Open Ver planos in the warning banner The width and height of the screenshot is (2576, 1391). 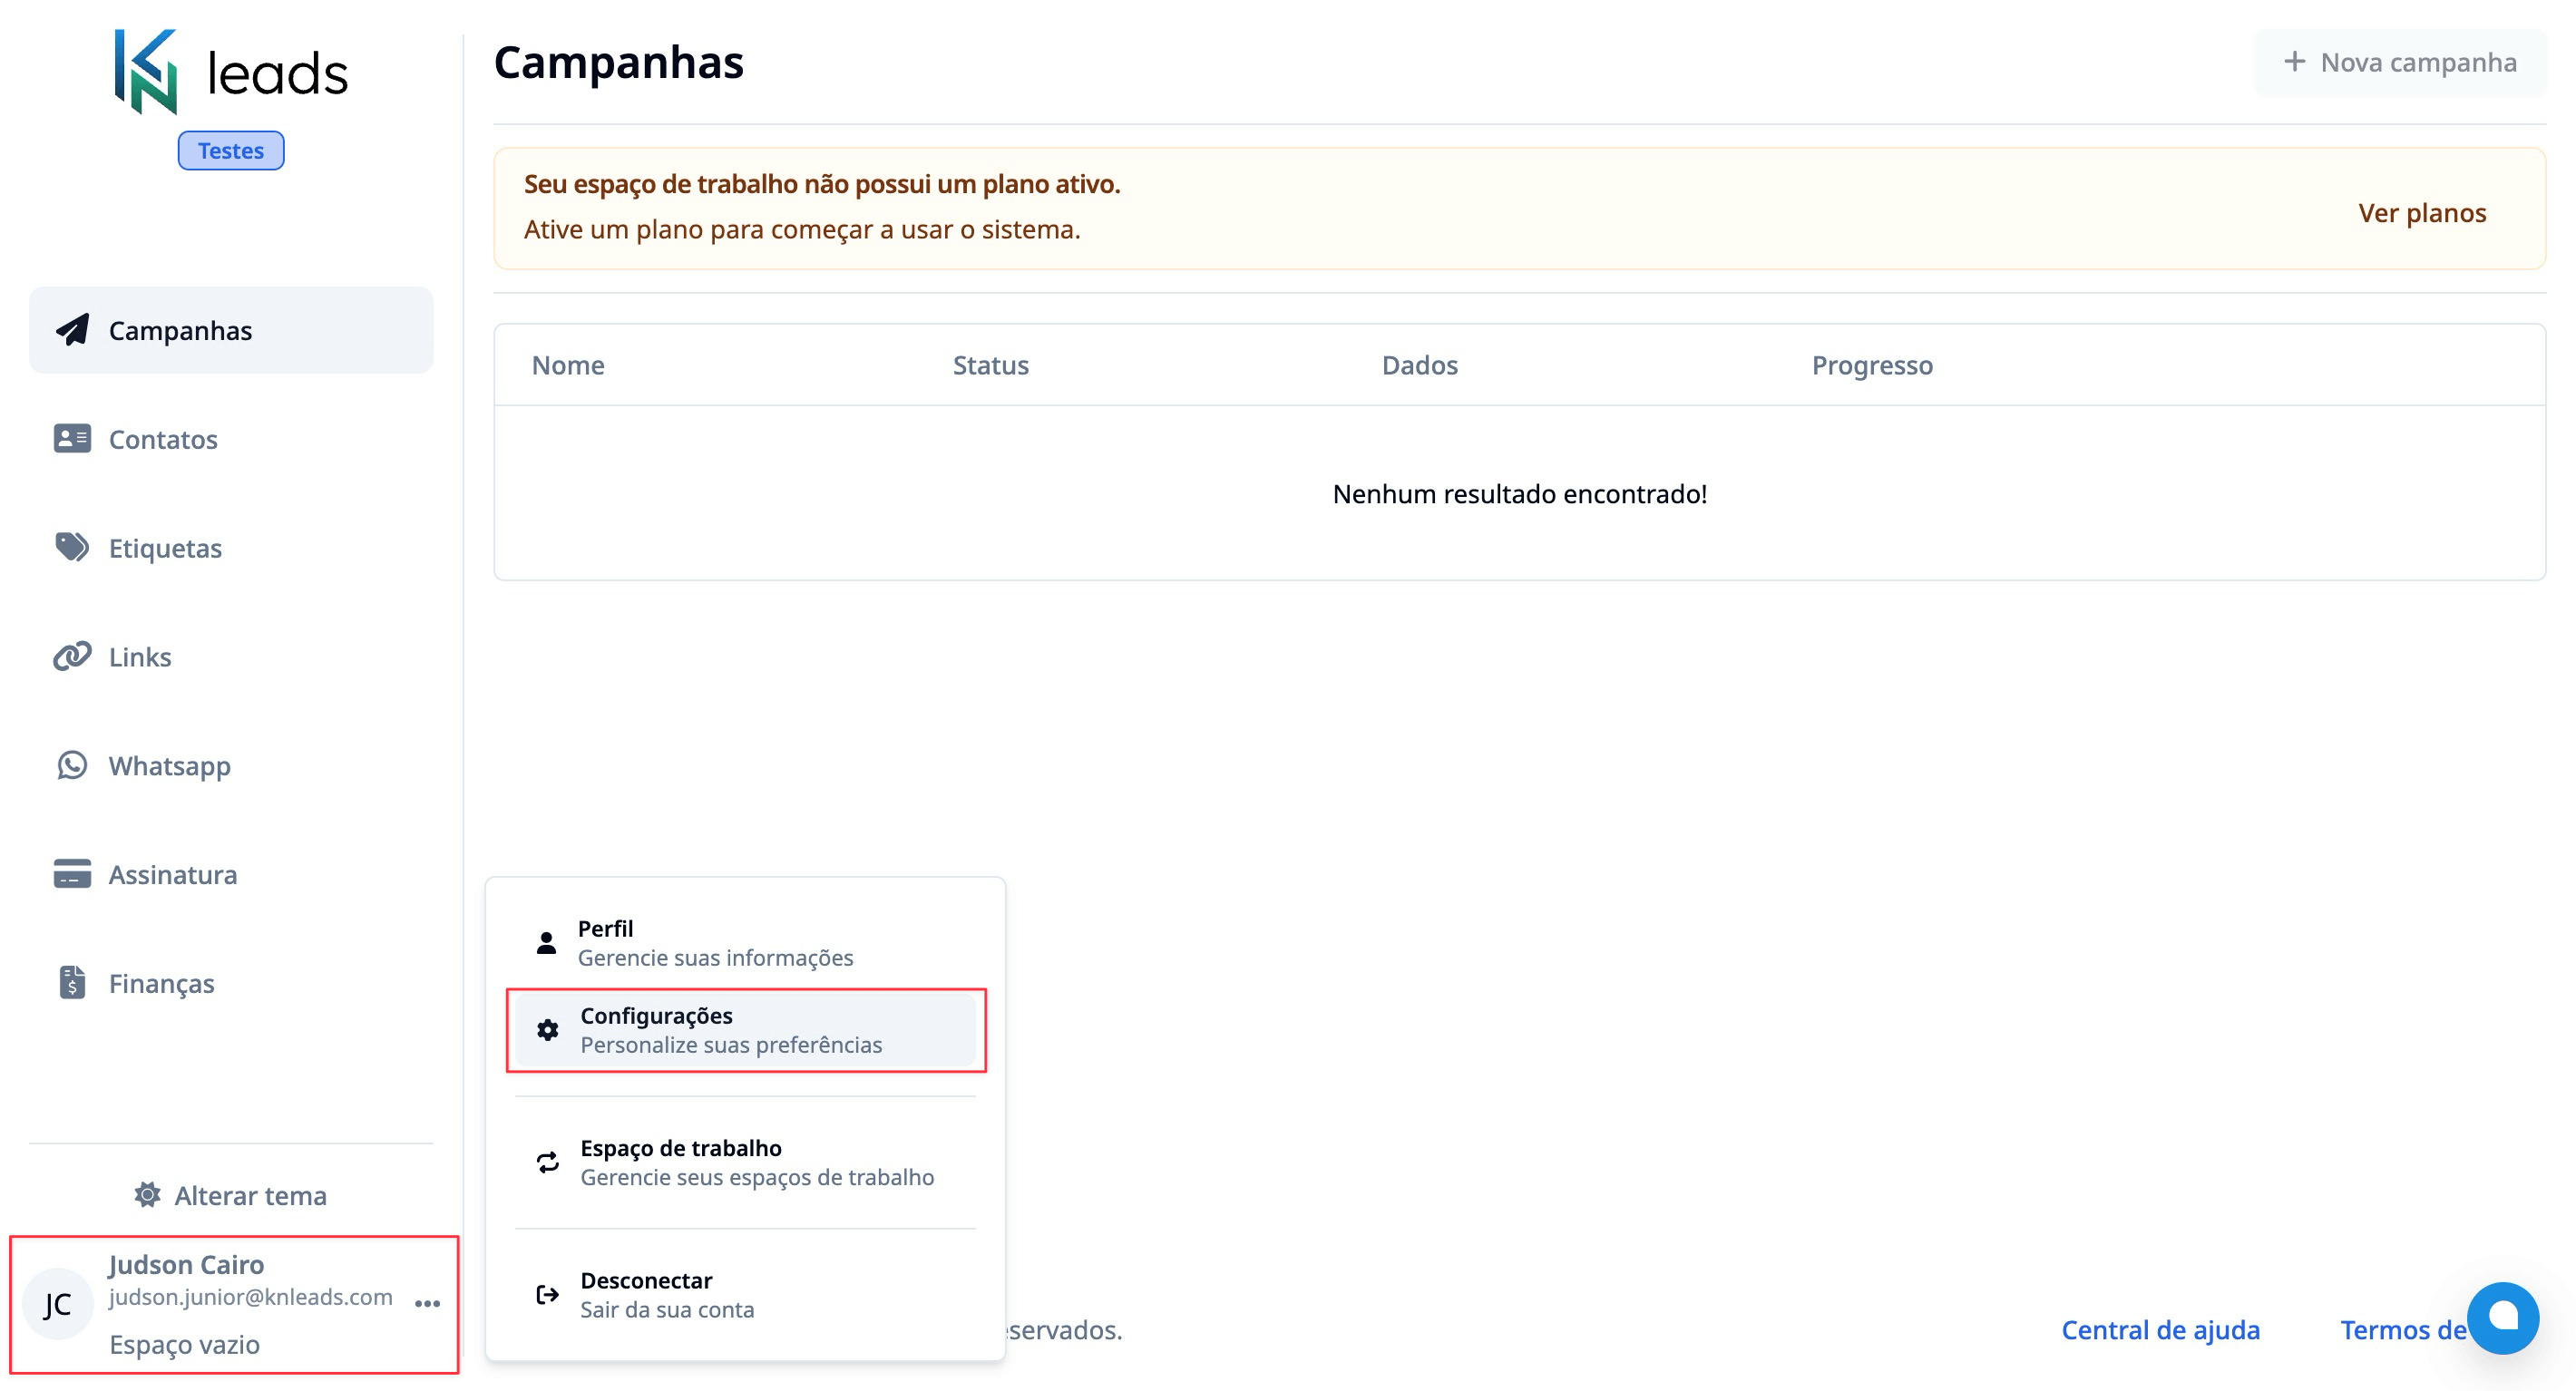(2424, 212)
